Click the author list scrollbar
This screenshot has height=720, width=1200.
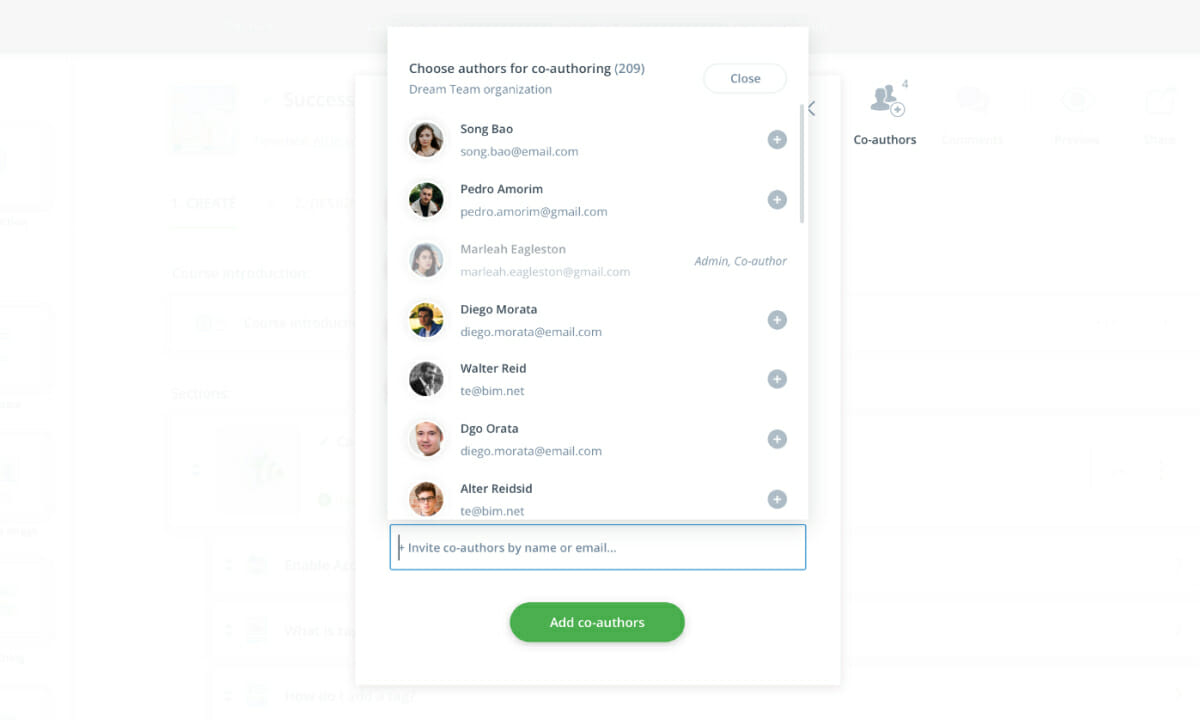[802, 163]
